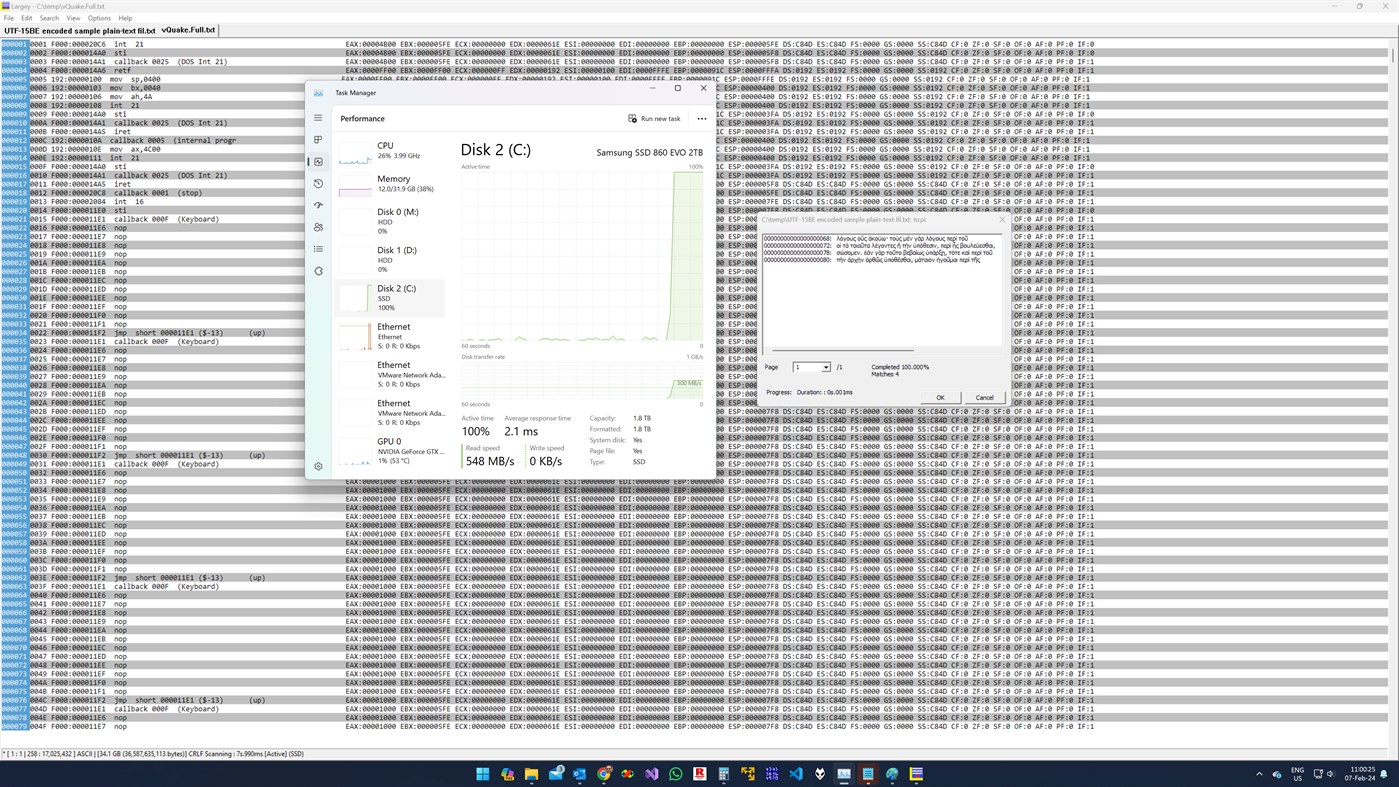The image size is (1399, 787).
Task: Select Performance page icon in Task Manager sidebar
Action: tap(318, 162)
